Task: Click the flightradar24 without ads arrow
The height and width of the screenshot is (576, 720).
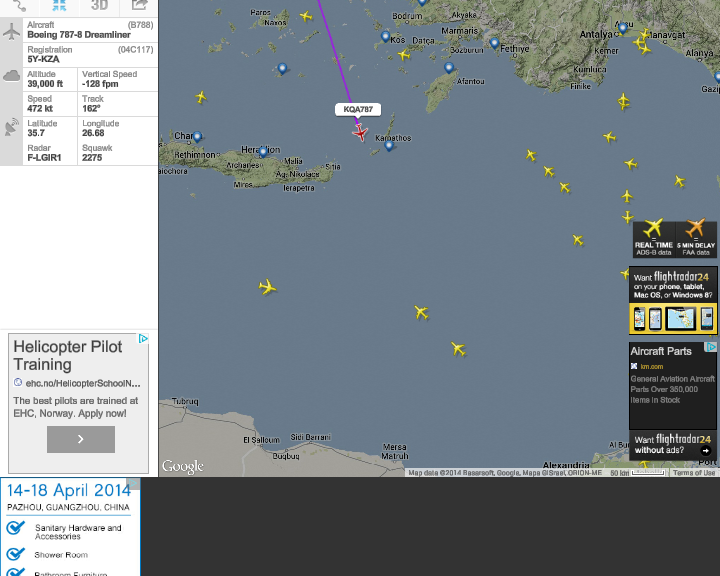Action: click(x=706, y=450)
